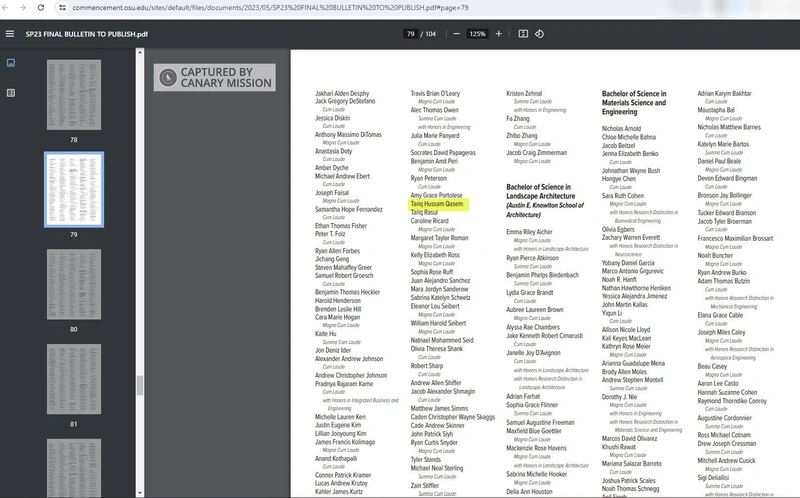This screenshot has height=498, width=800.
Task: Click the browser back arrow
Action: tap(9, 7)
